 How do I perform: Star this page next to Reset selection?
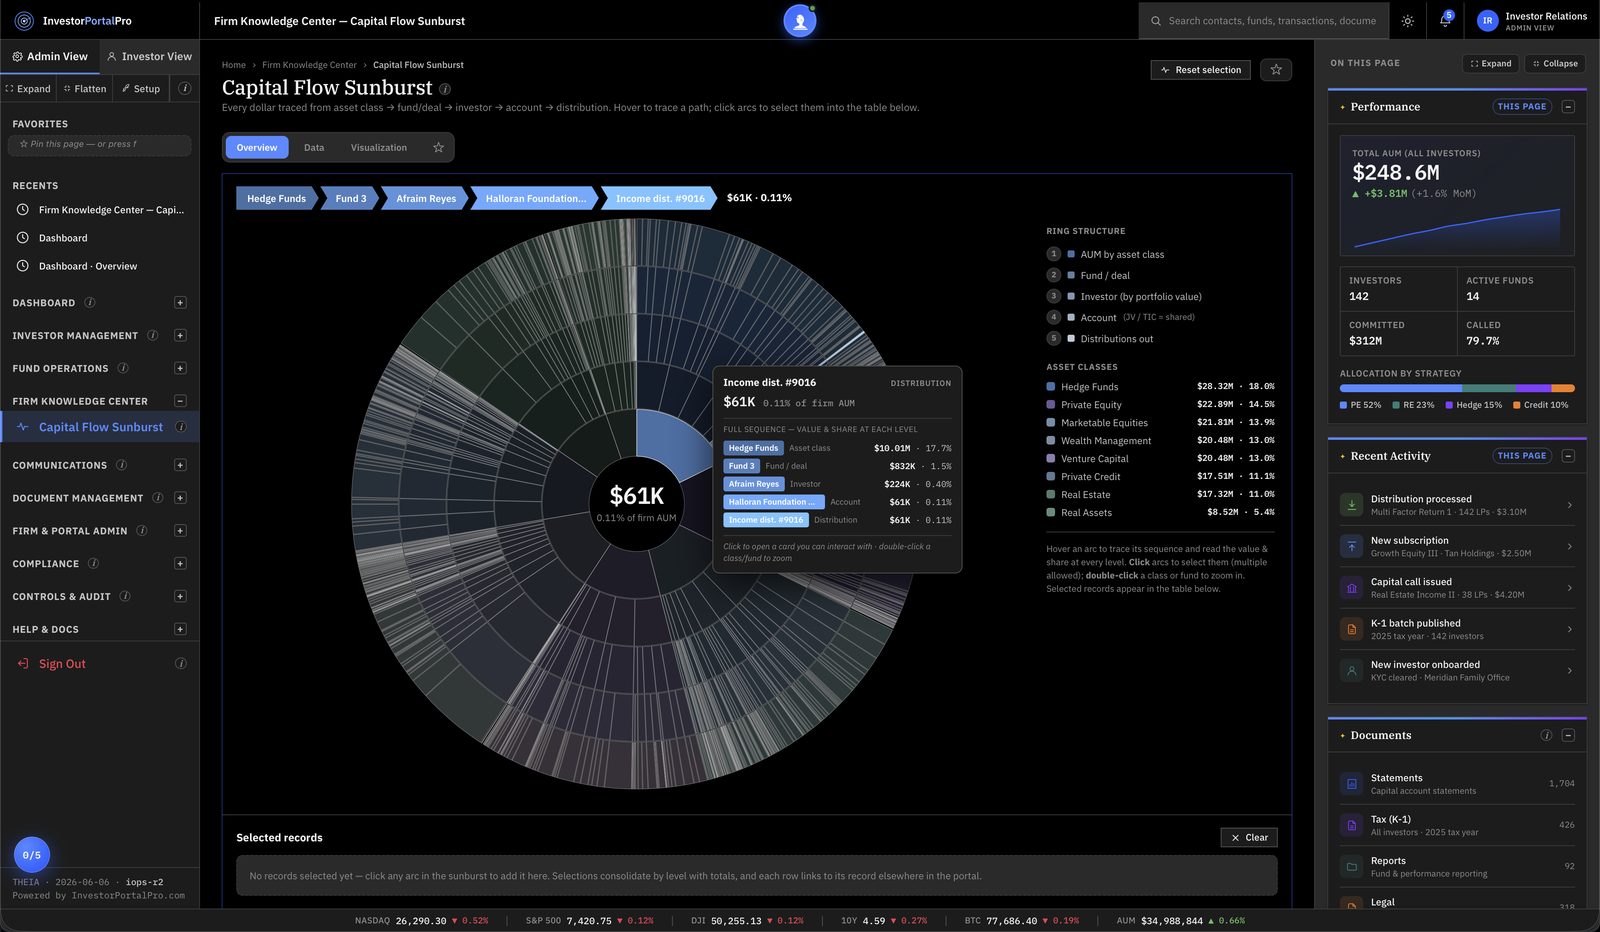pyautogui.click(x=1275, y=69)
